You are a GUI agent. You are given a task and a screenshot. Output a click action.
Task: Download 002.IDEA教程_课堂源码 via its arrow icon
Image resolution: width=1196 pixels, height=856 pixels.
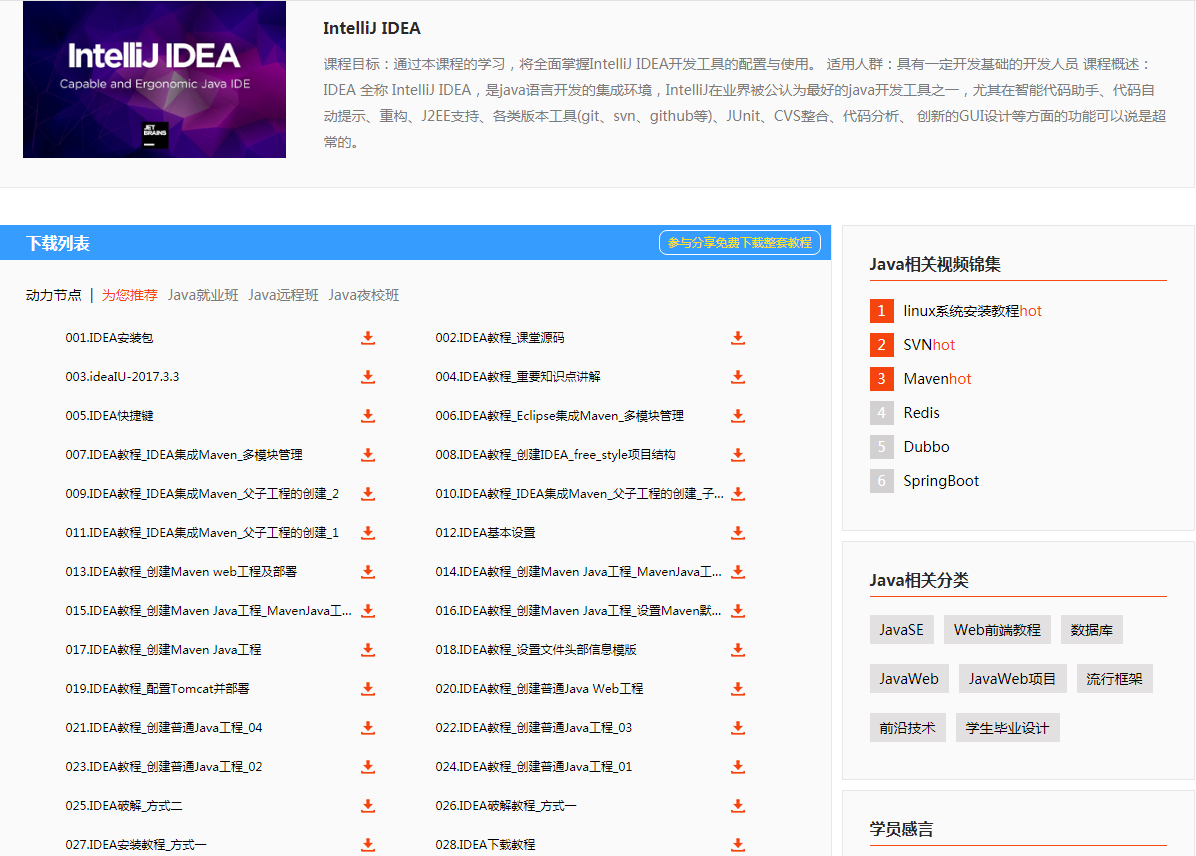(738, 338)
